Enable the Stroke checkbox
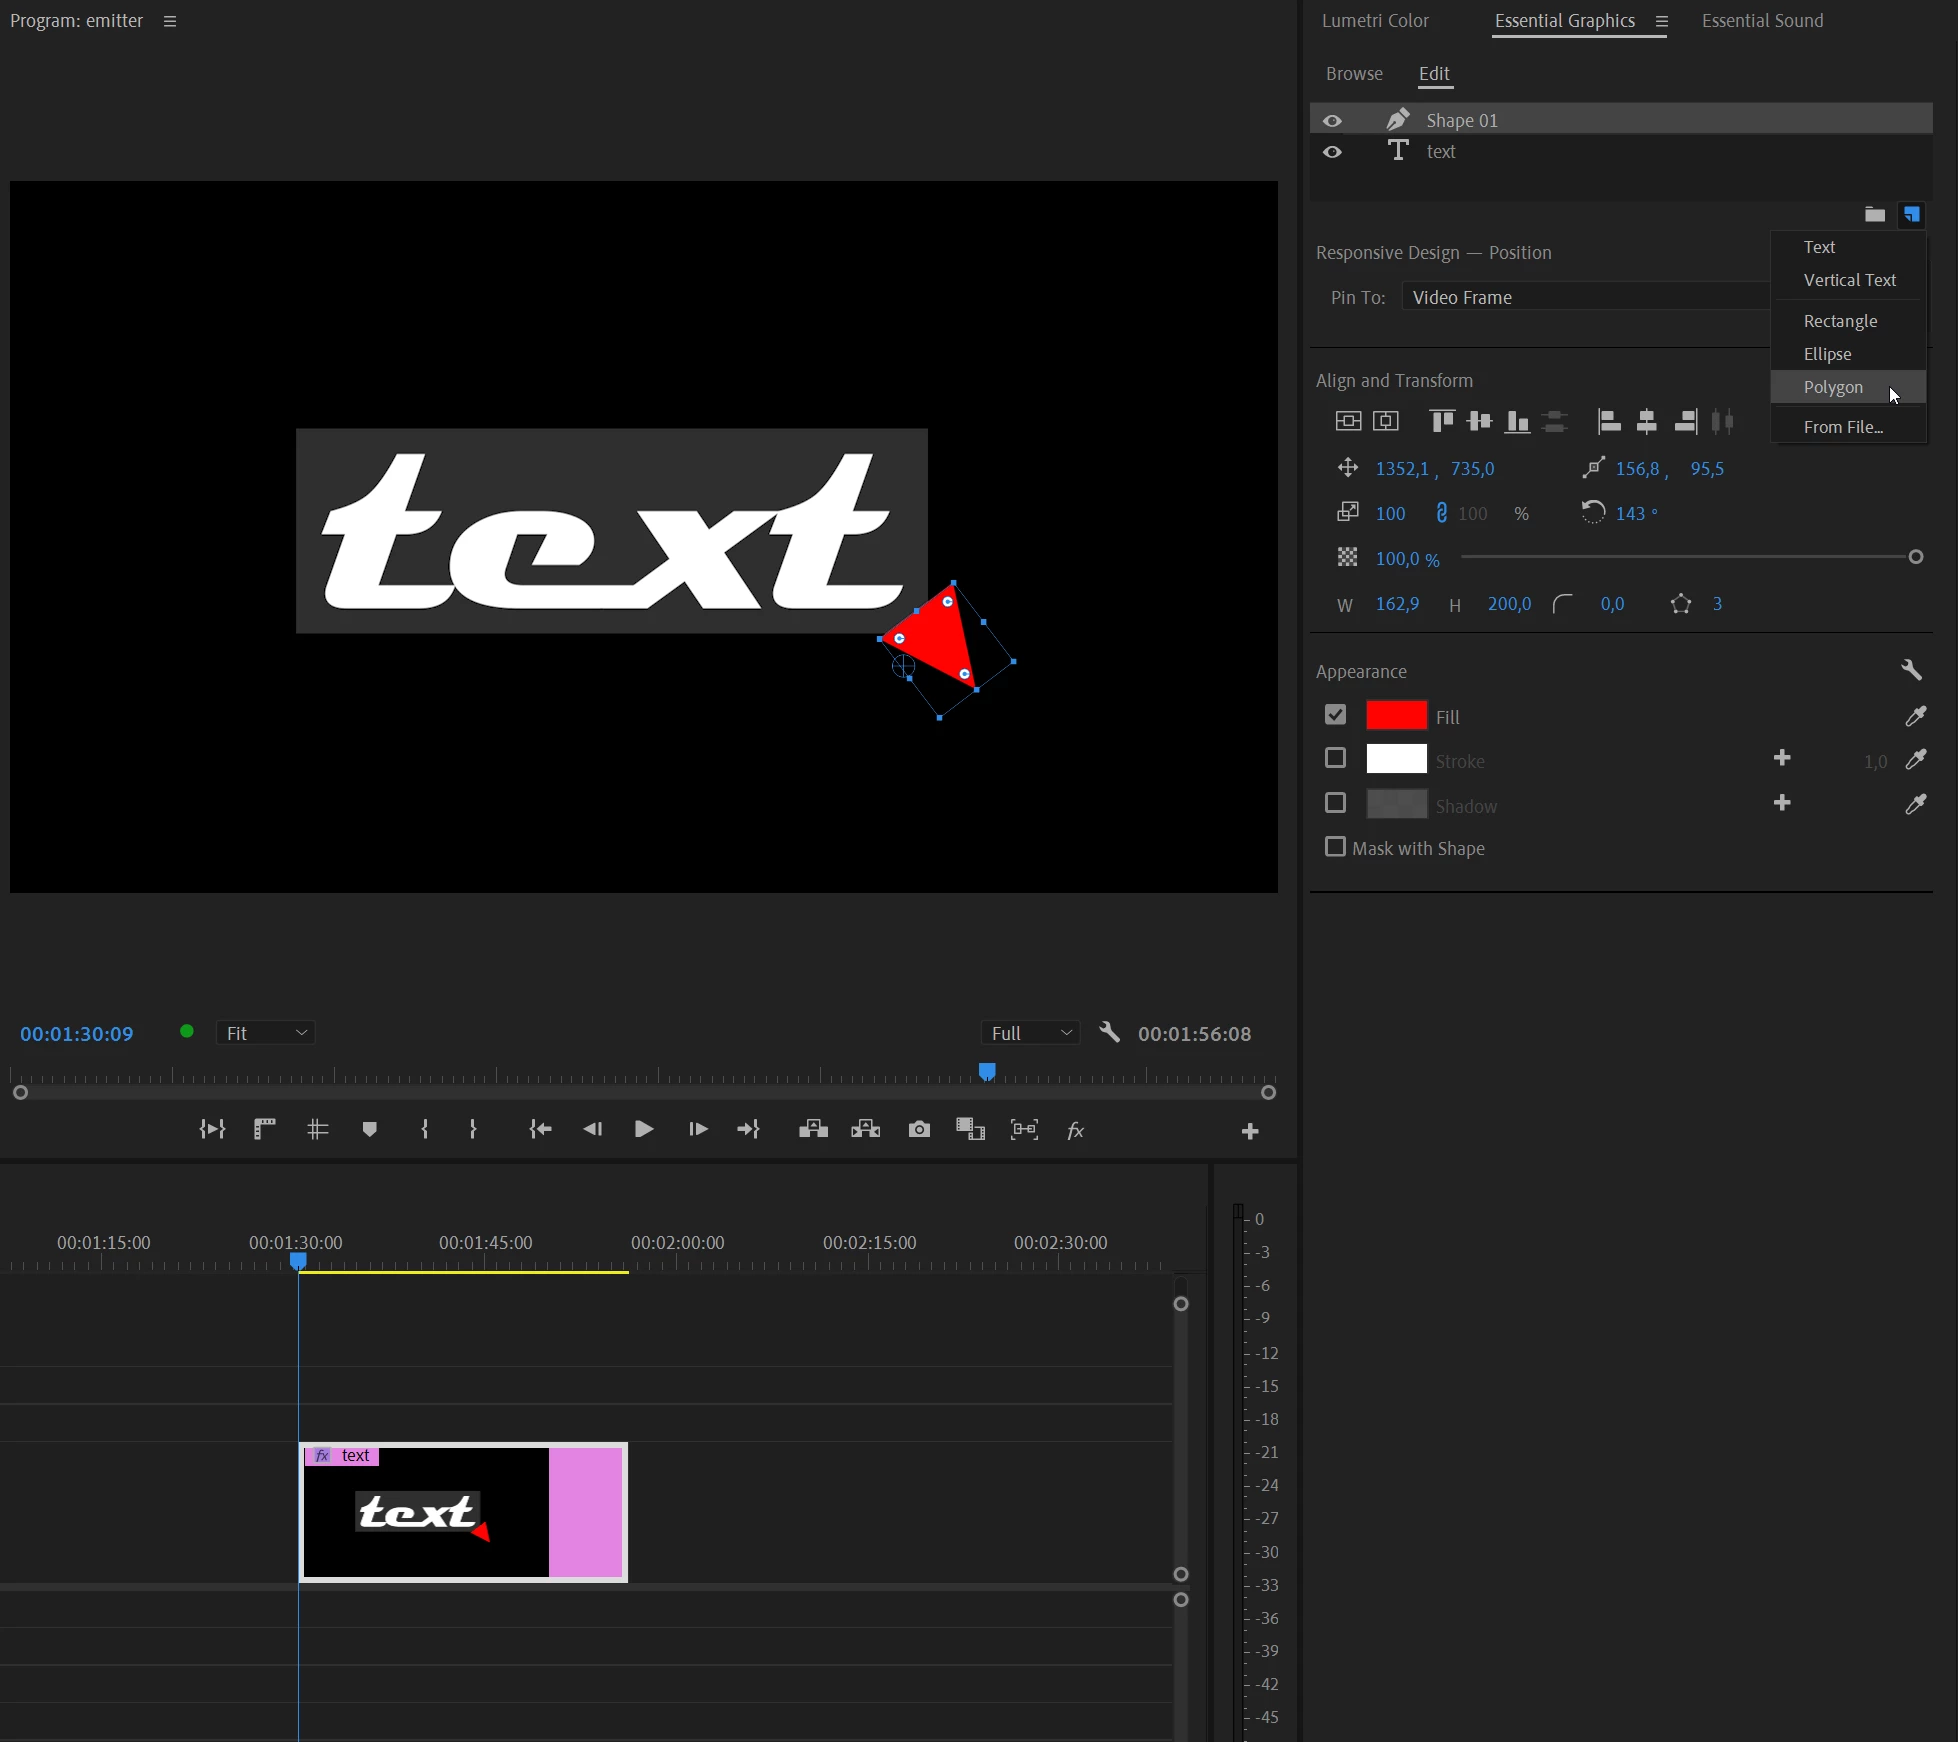The image size is (1958, 1742). [1335, 758]
